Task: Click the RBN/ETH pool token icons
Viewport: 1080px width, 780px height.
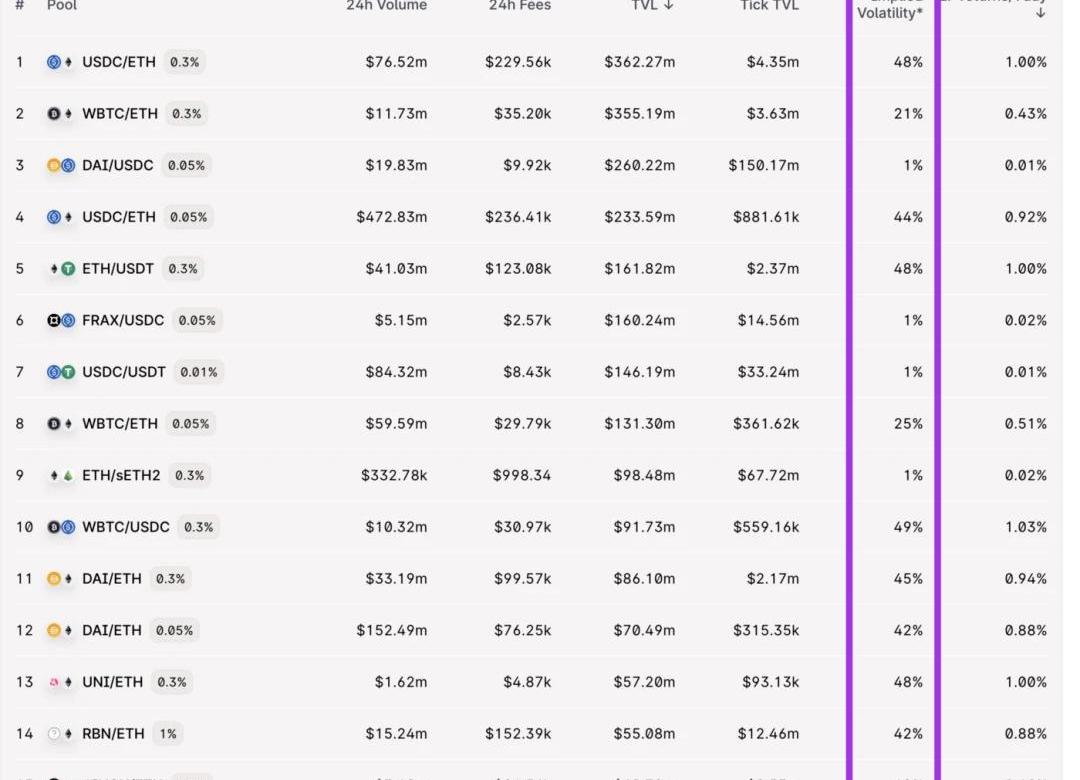Action: [x=61, y=734]
